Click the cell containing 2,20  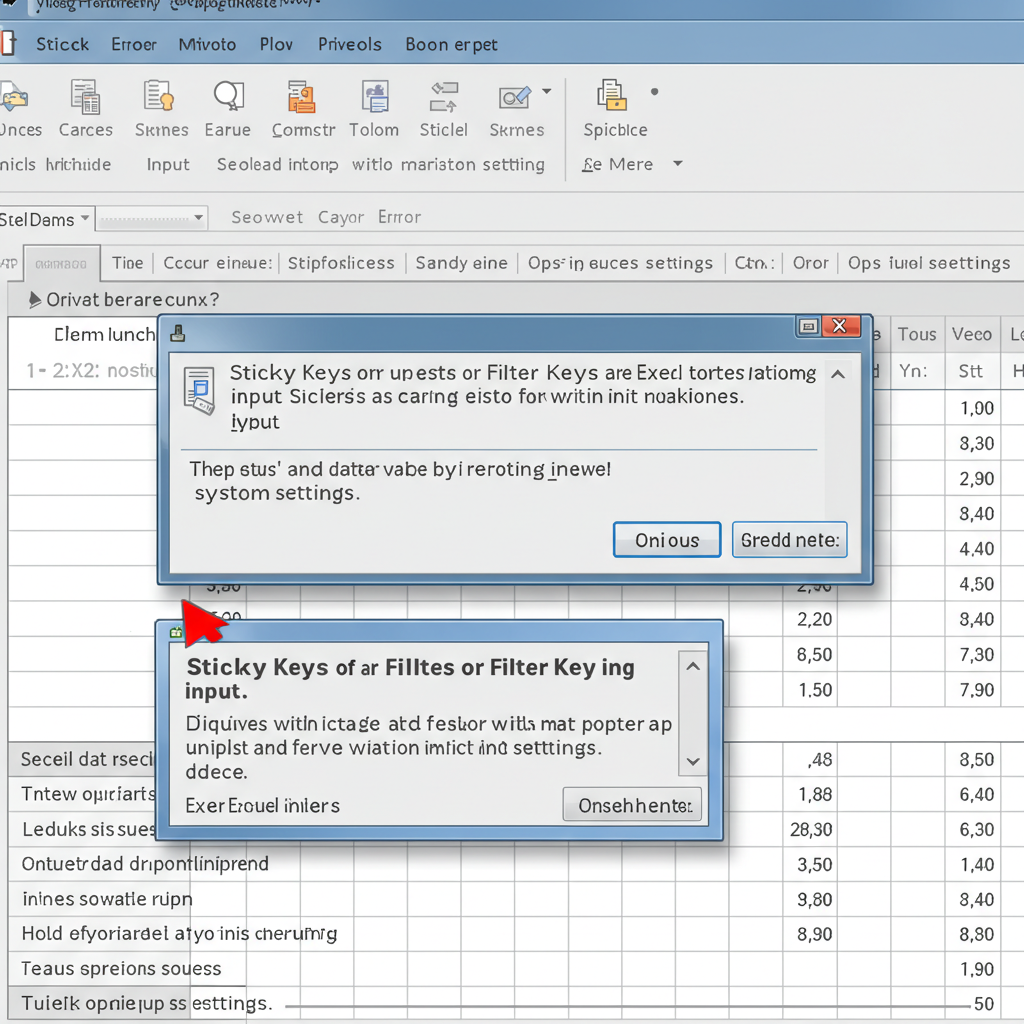click(810, 619)
